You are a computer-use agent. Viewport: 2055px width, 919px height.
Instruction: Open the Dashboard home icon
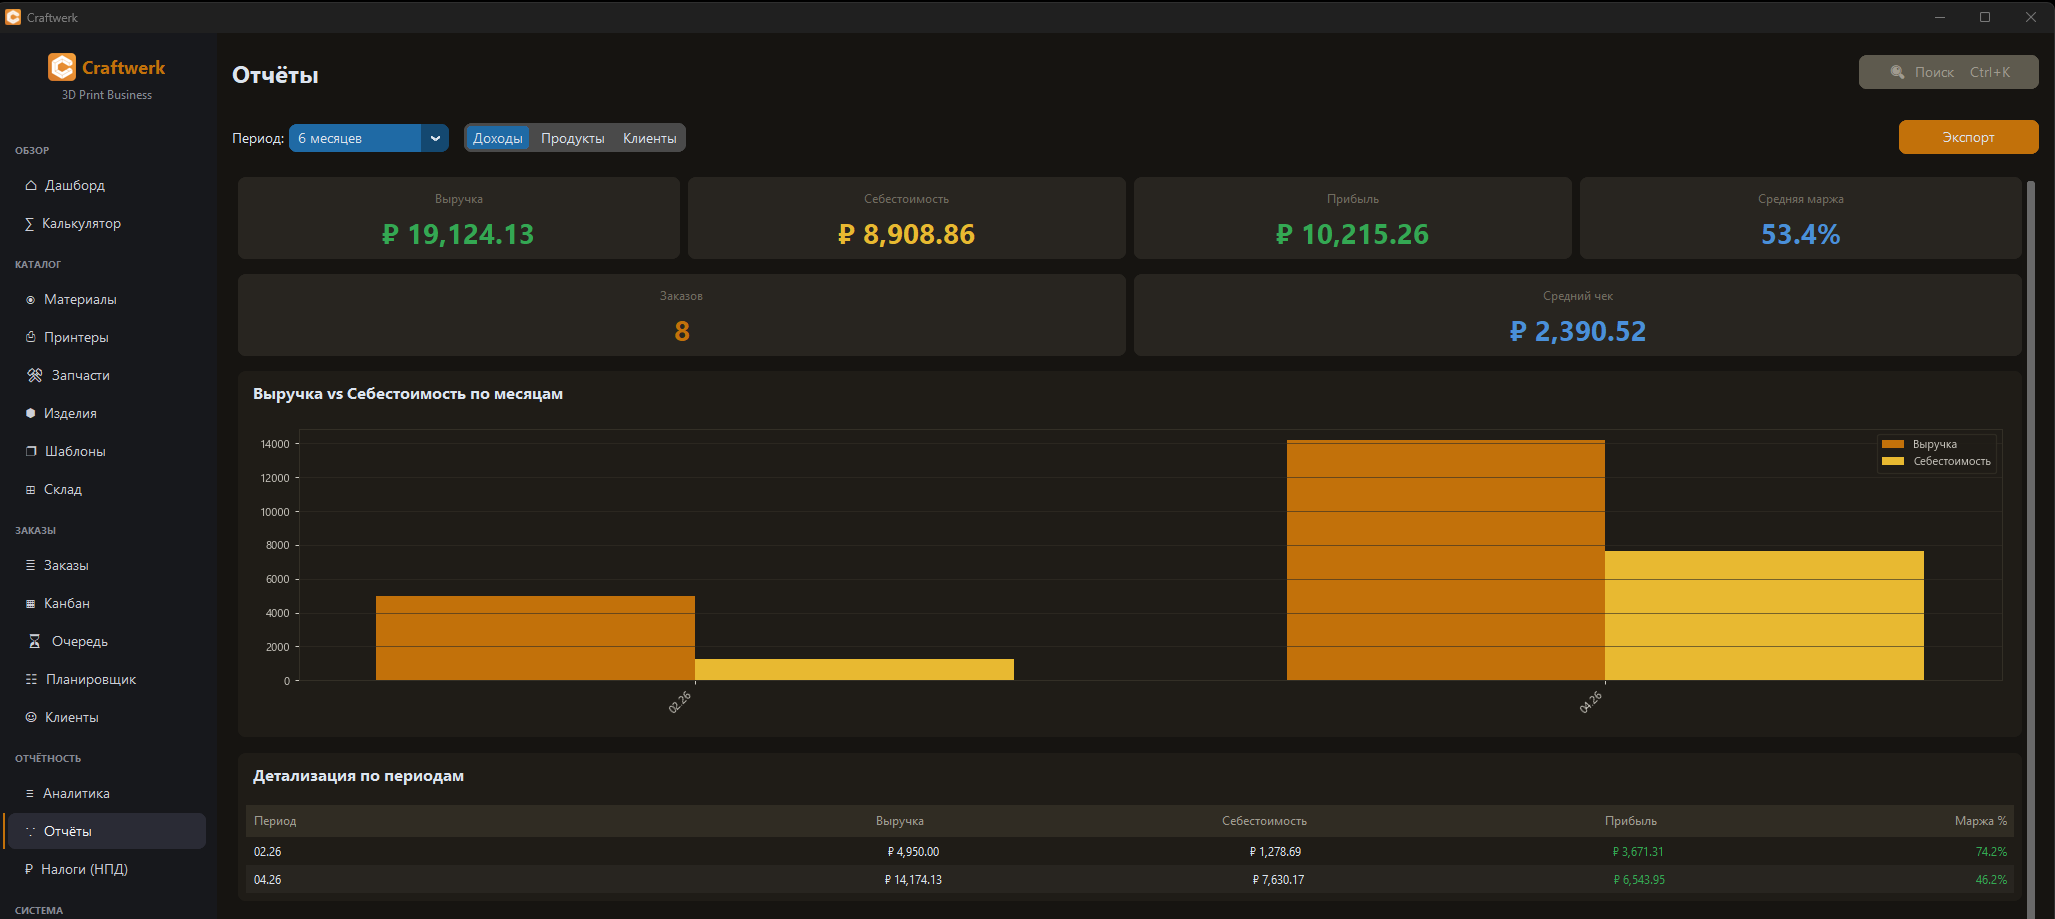[x=31, y=185]
